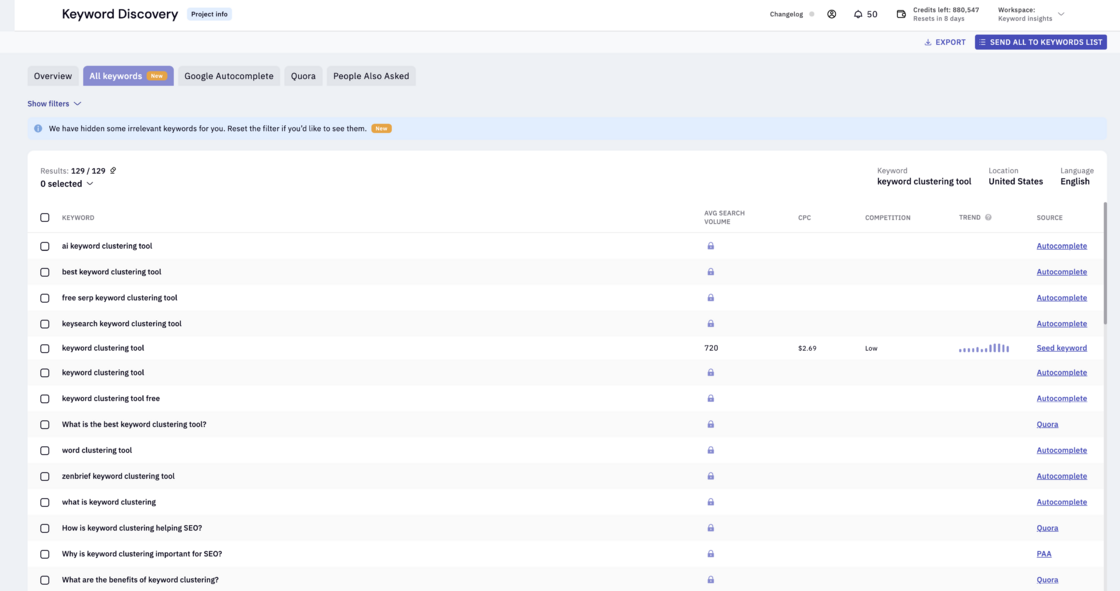Screen dimensions: 1120x591
Task: Click lock icon for free serp keyword clustering tool
Action: (711, 297)
